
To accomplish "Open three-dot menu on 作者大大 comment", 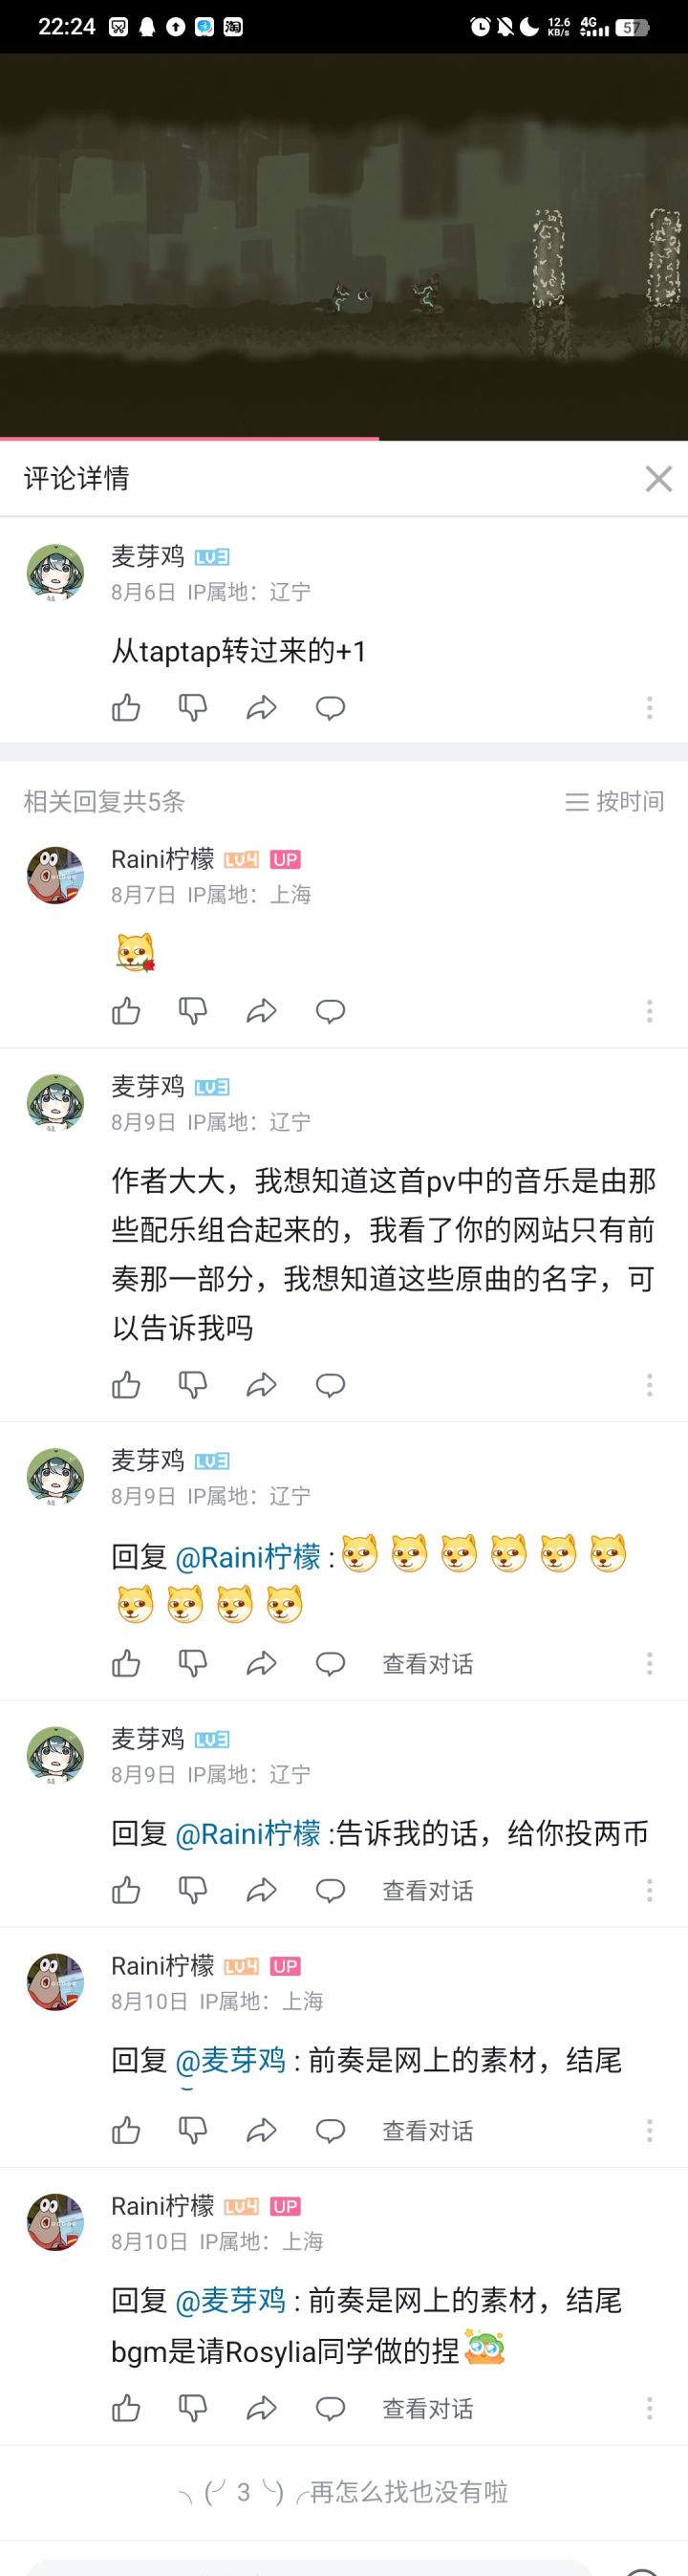I will coord(650,1385).
